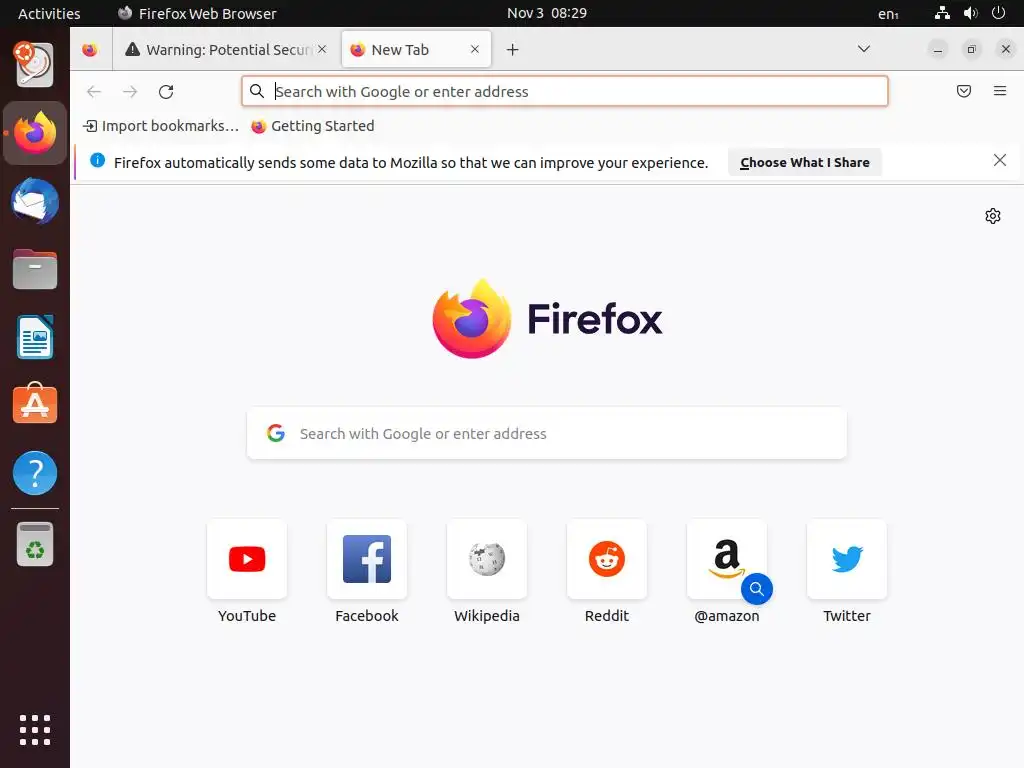Click the info icon in notification bar
The width and height of the screenshot is (1024, 768).
tap(97, 161)
